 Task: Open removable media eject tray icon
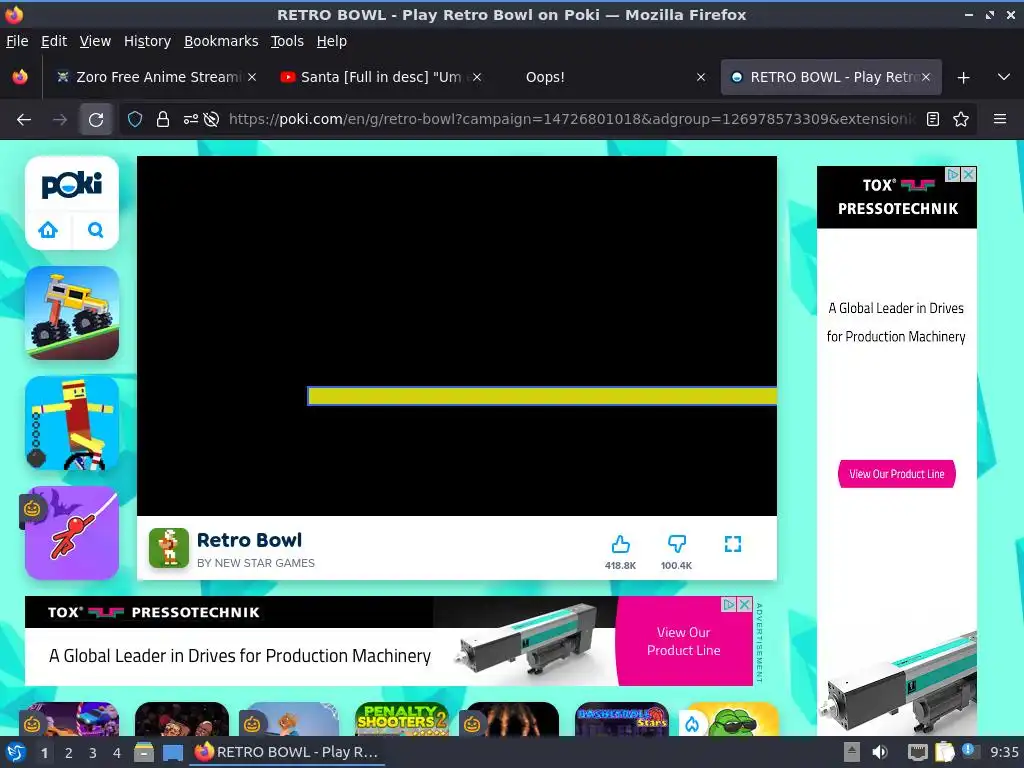pos(852,752)
